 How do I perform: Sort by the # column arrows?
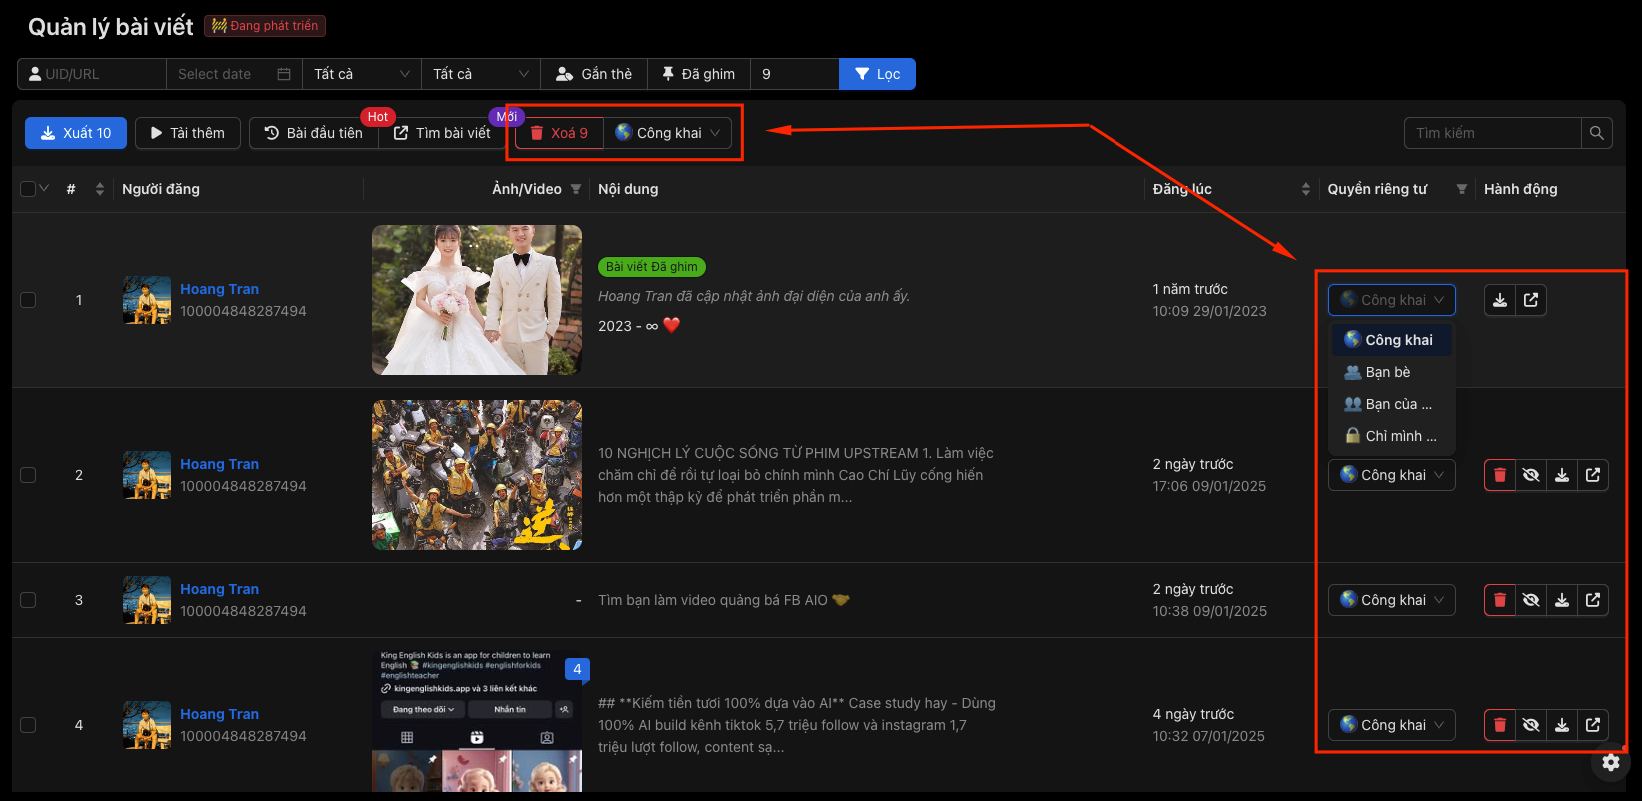click(99, 189)
